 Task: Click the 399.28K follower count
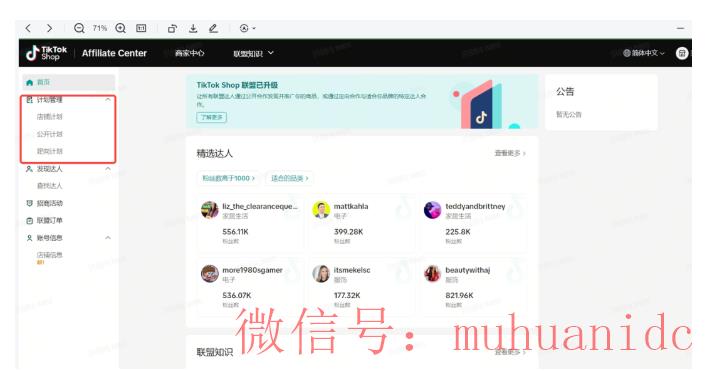coord(348,232)
